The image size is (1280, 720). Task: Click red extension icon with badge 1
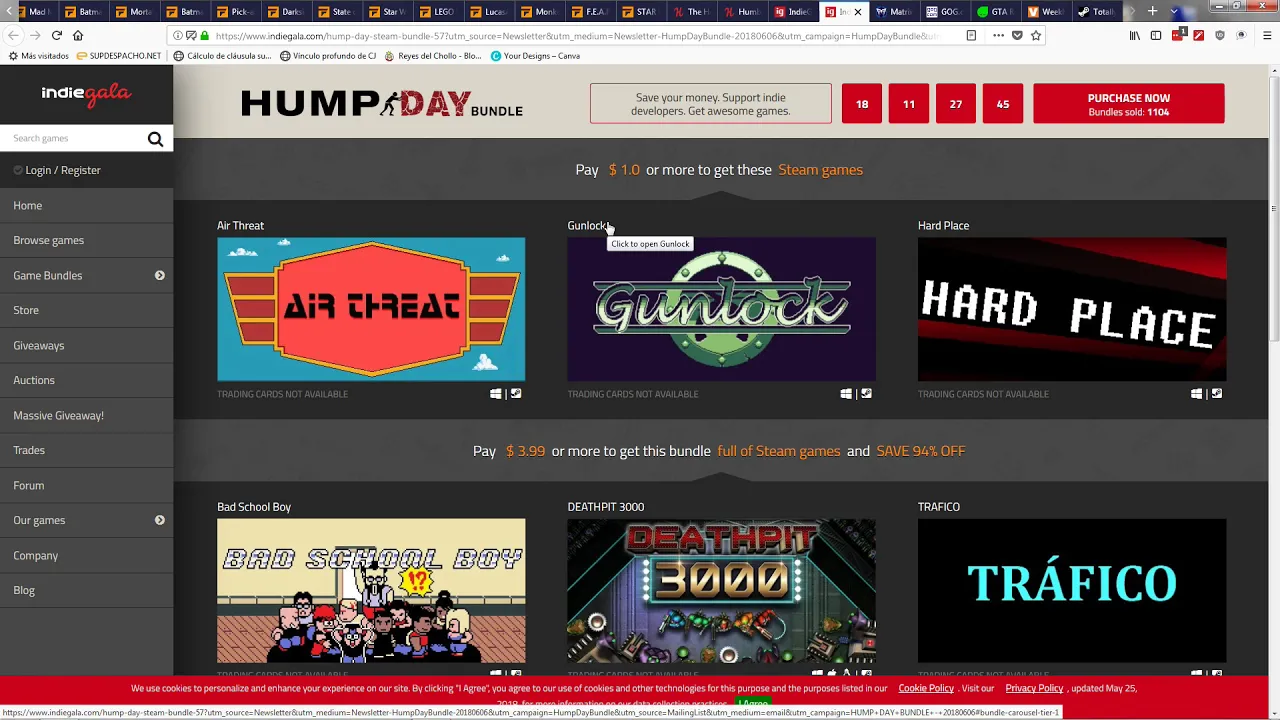point(1178,35)
